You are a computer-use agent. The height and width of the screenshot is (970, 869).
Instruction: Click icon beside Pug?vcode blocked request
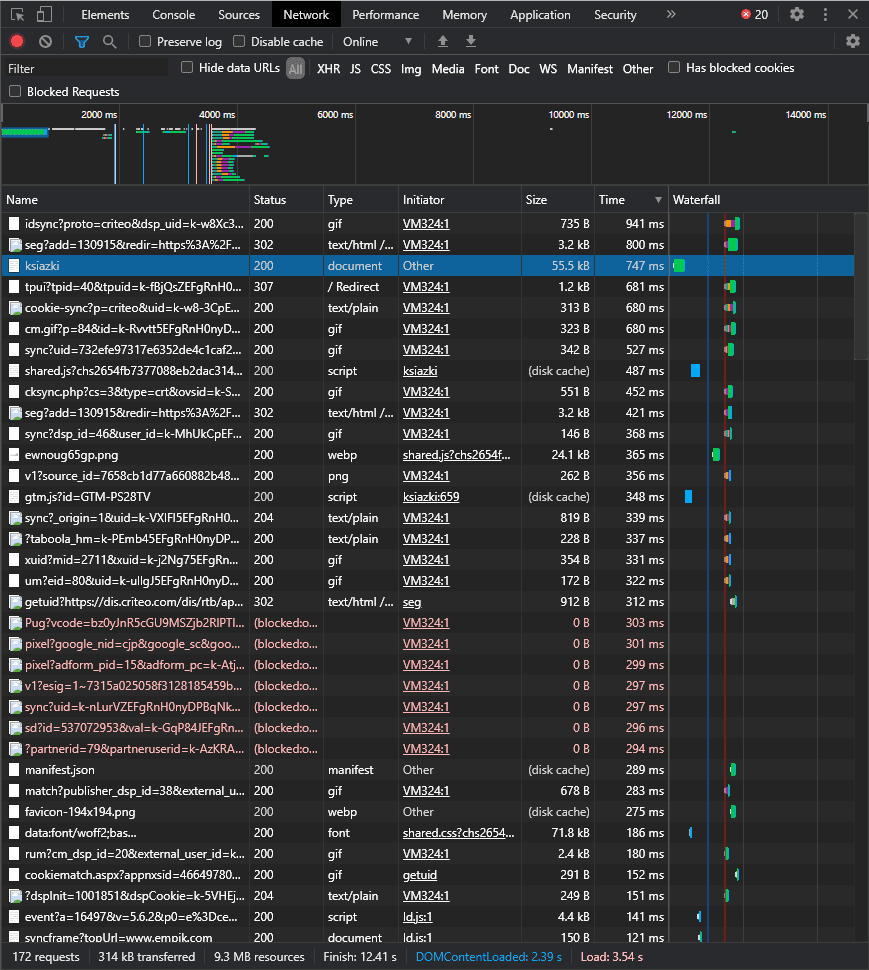tap(15, 623)
